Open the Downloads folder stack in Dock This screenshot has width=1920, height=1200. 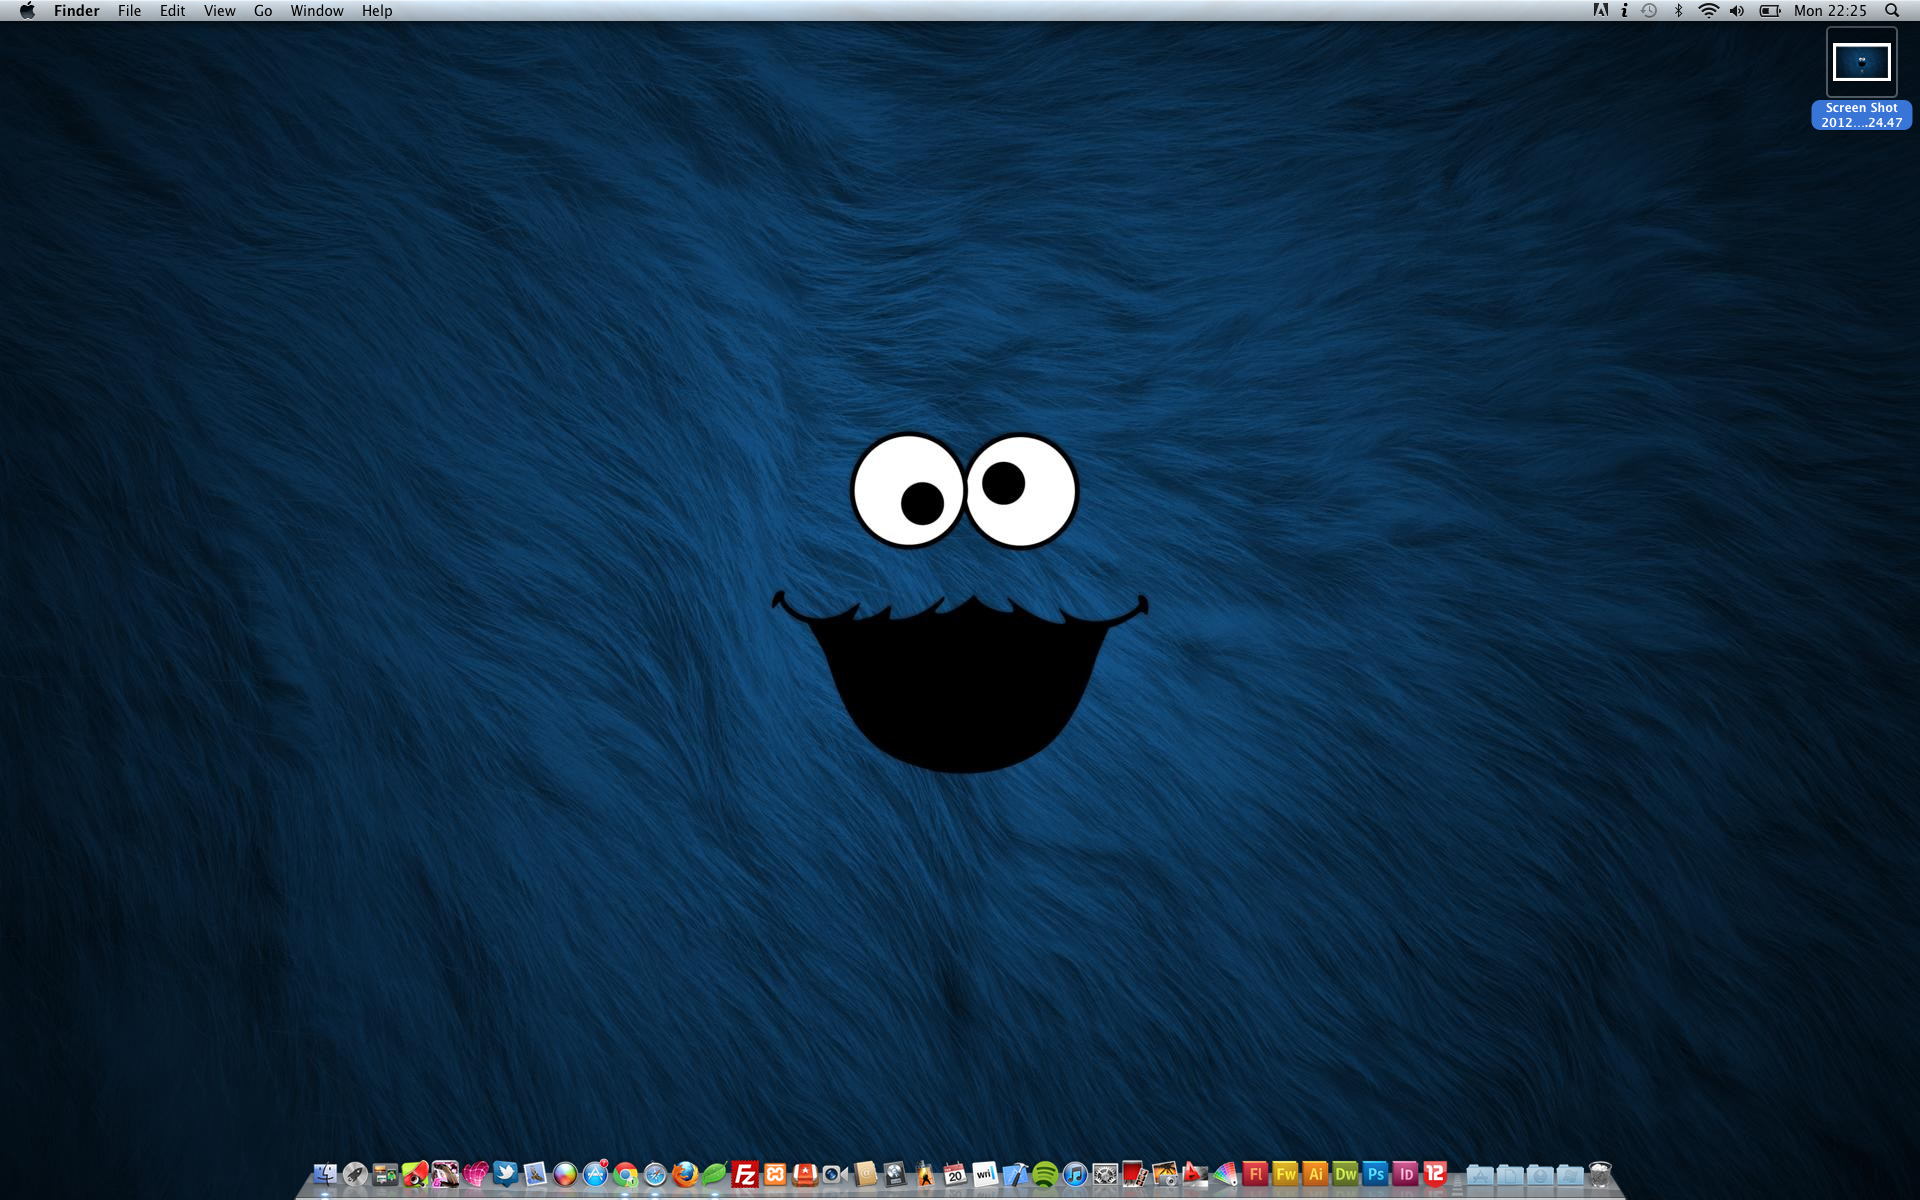(1540, 1175)
